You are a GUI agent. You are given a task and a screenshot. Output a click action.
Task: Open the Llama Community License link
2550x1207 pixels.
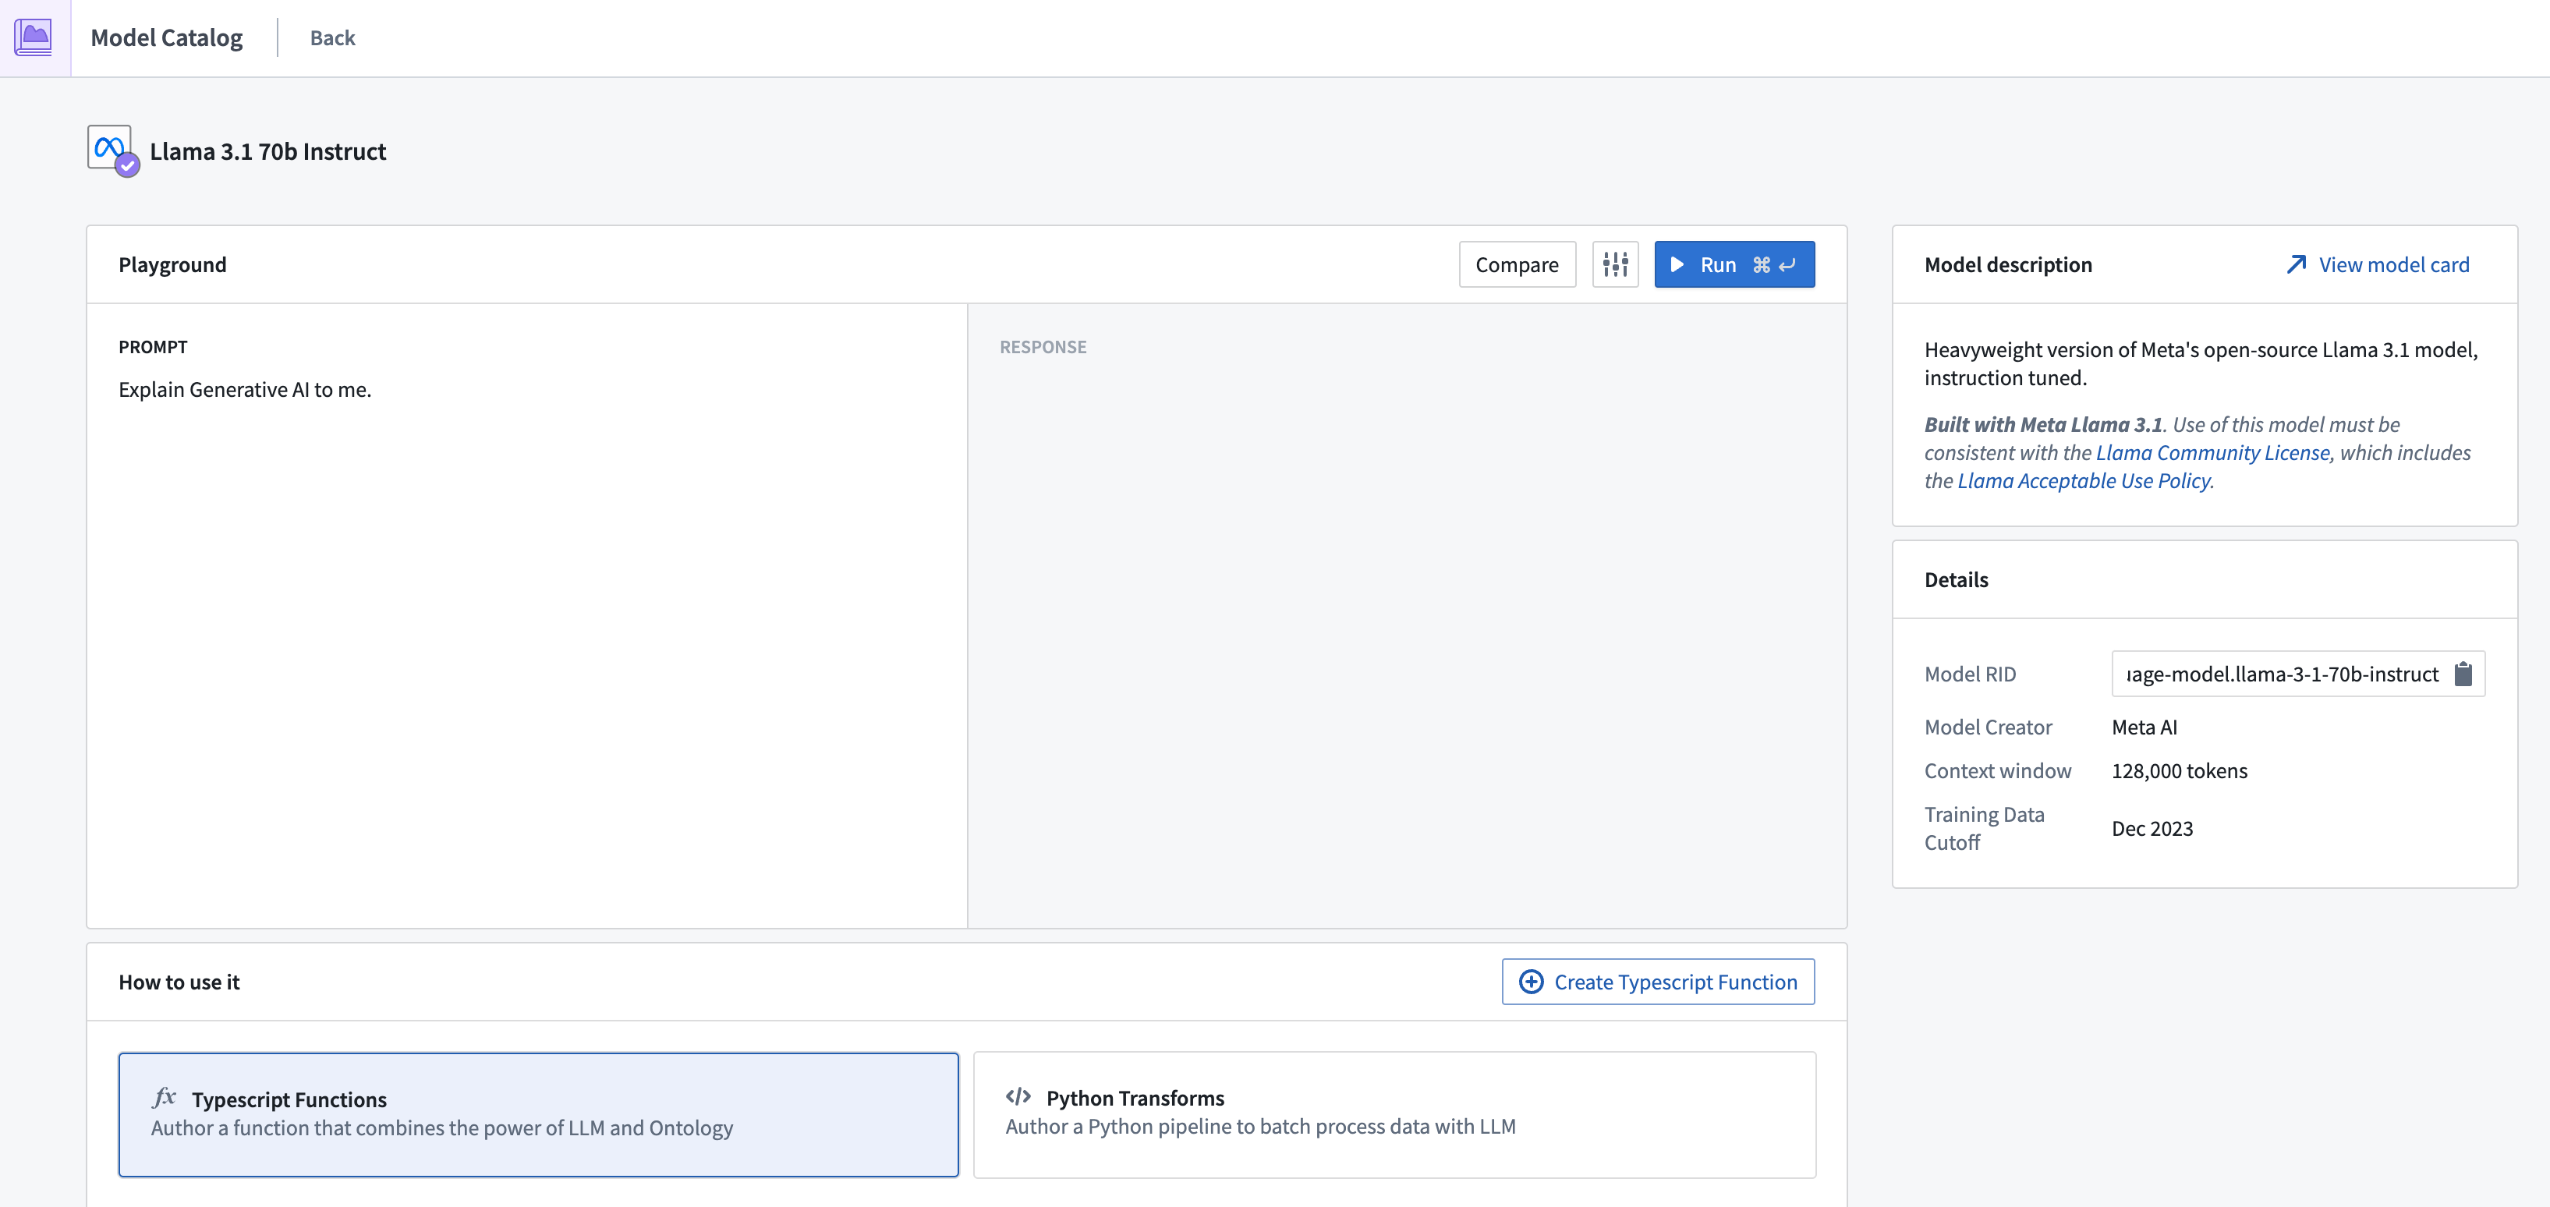[x=2212, y=452]
